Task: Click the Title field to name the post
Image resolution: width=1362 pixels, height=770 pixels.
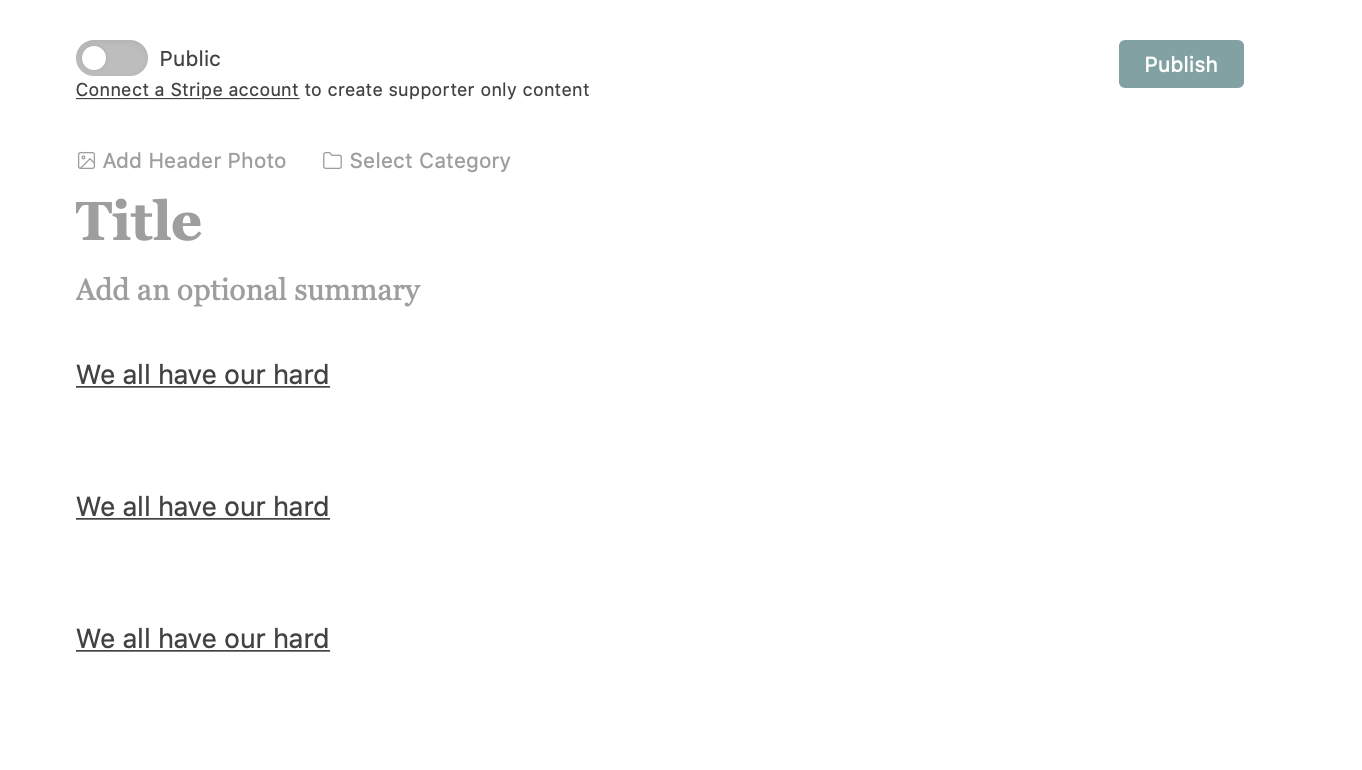Action: click(139, 221)
